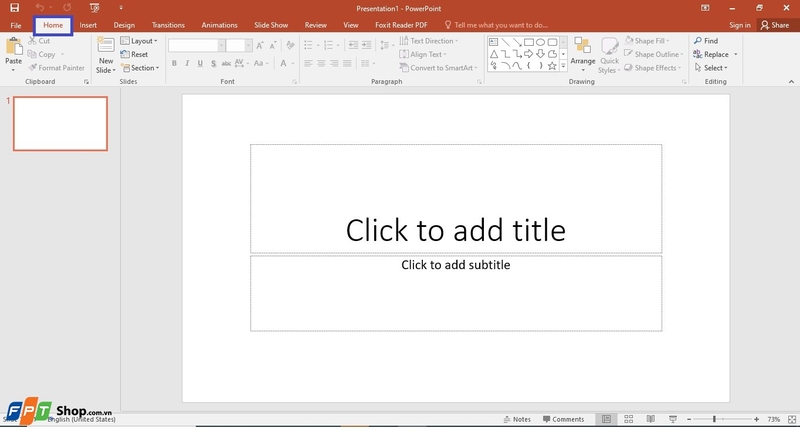Click the Replace button
The image size is (800, 431).
coord(711,54)
